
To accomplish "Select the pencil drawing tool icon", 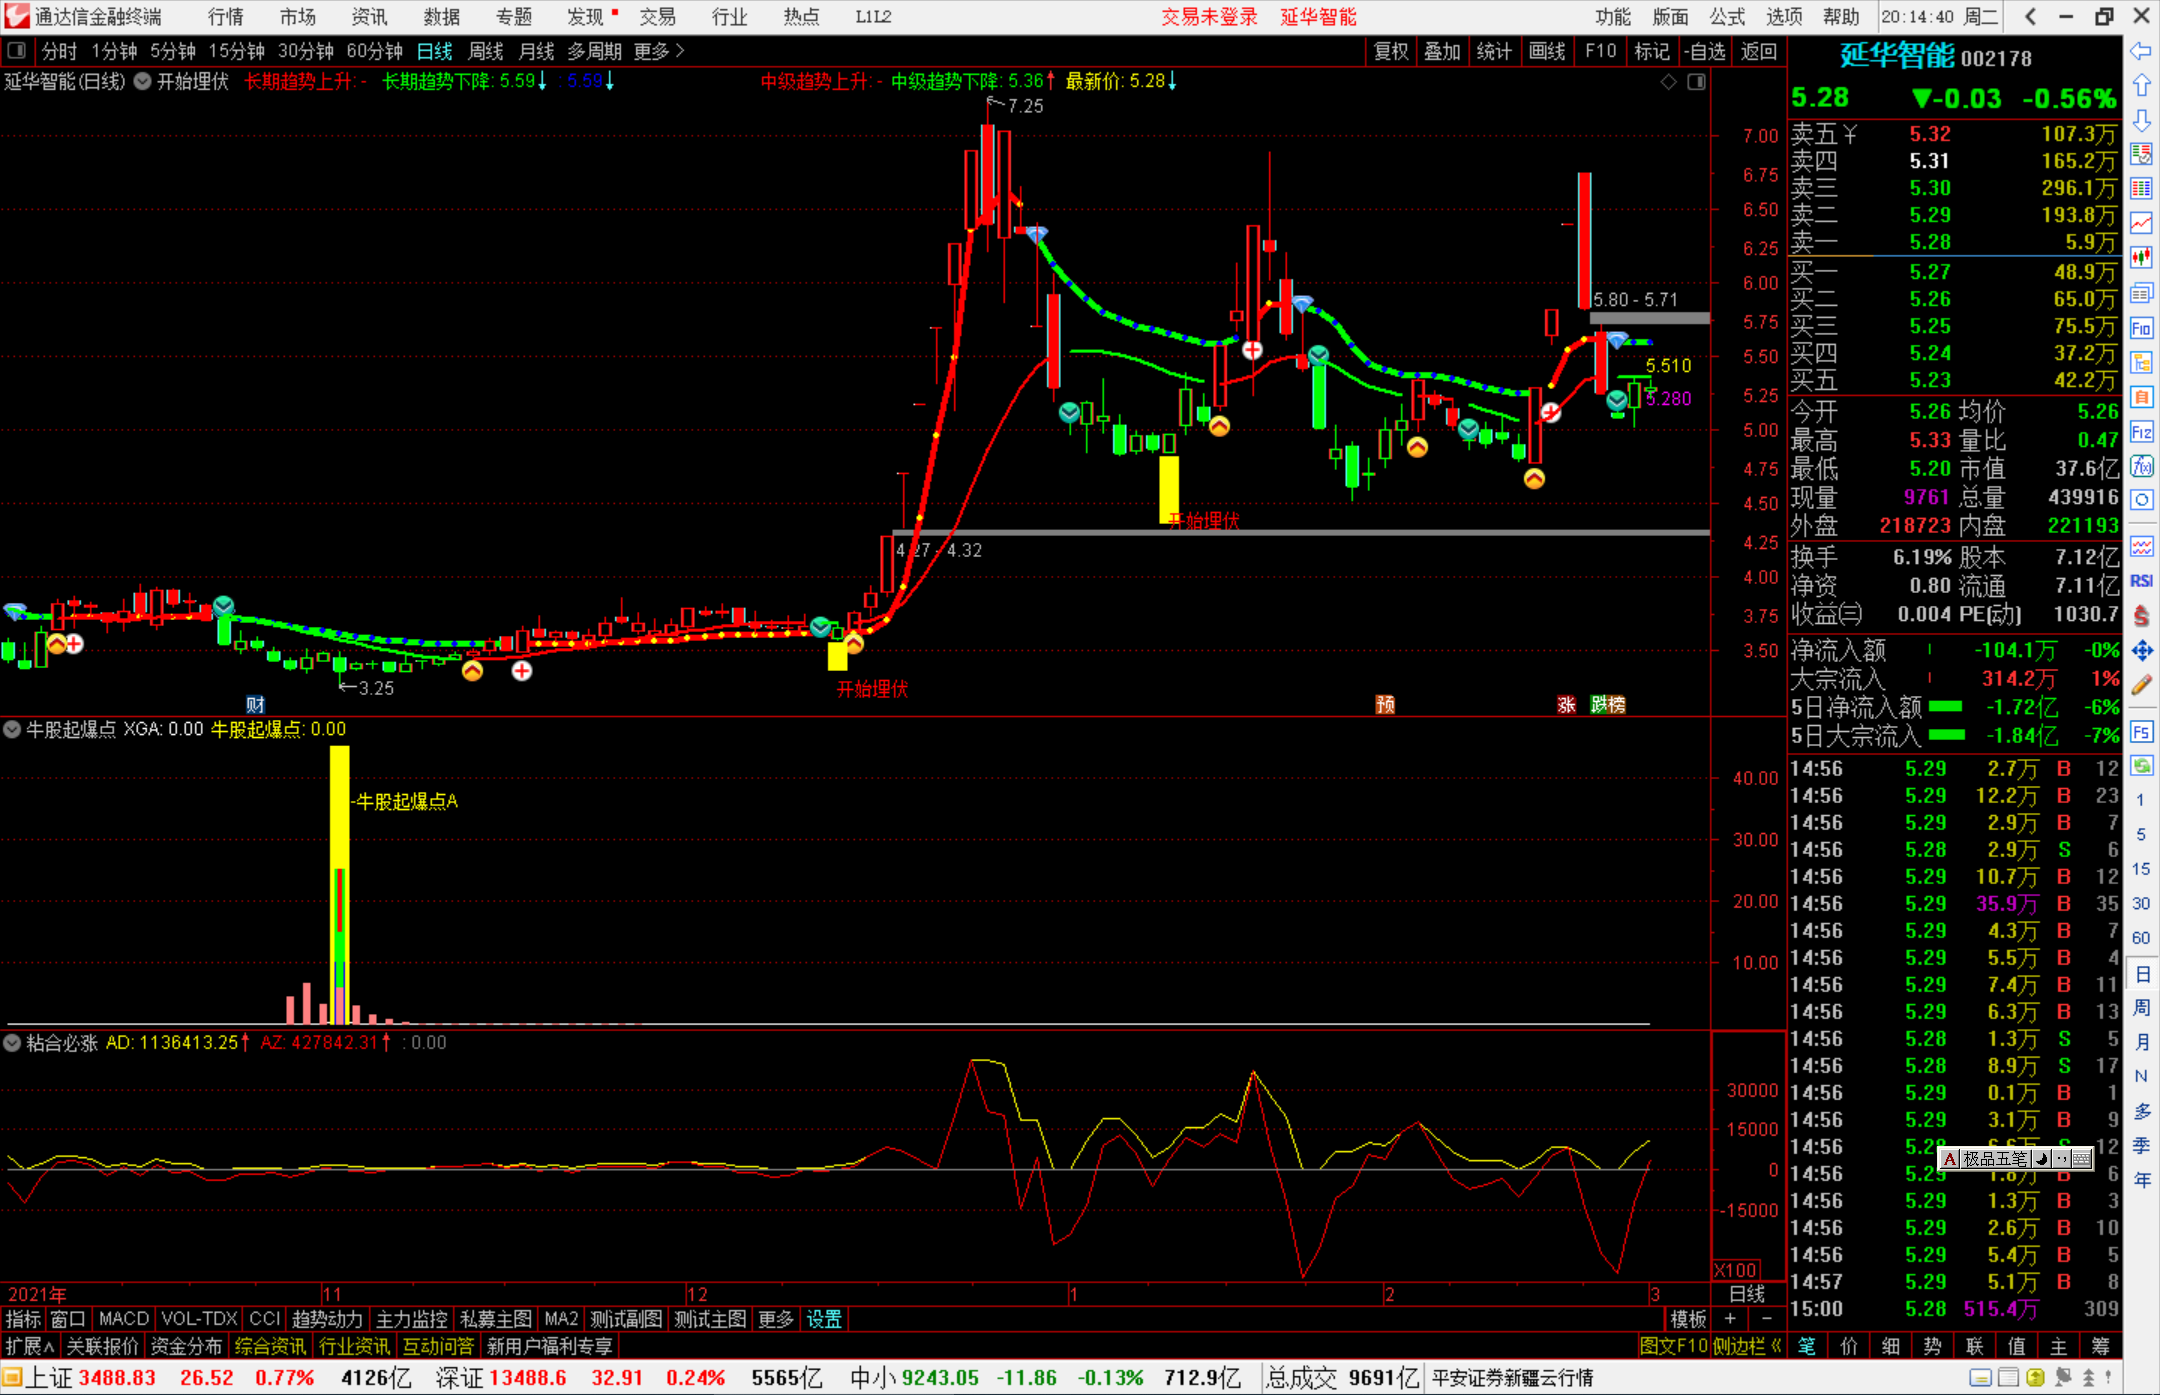I will (2141, 686).
